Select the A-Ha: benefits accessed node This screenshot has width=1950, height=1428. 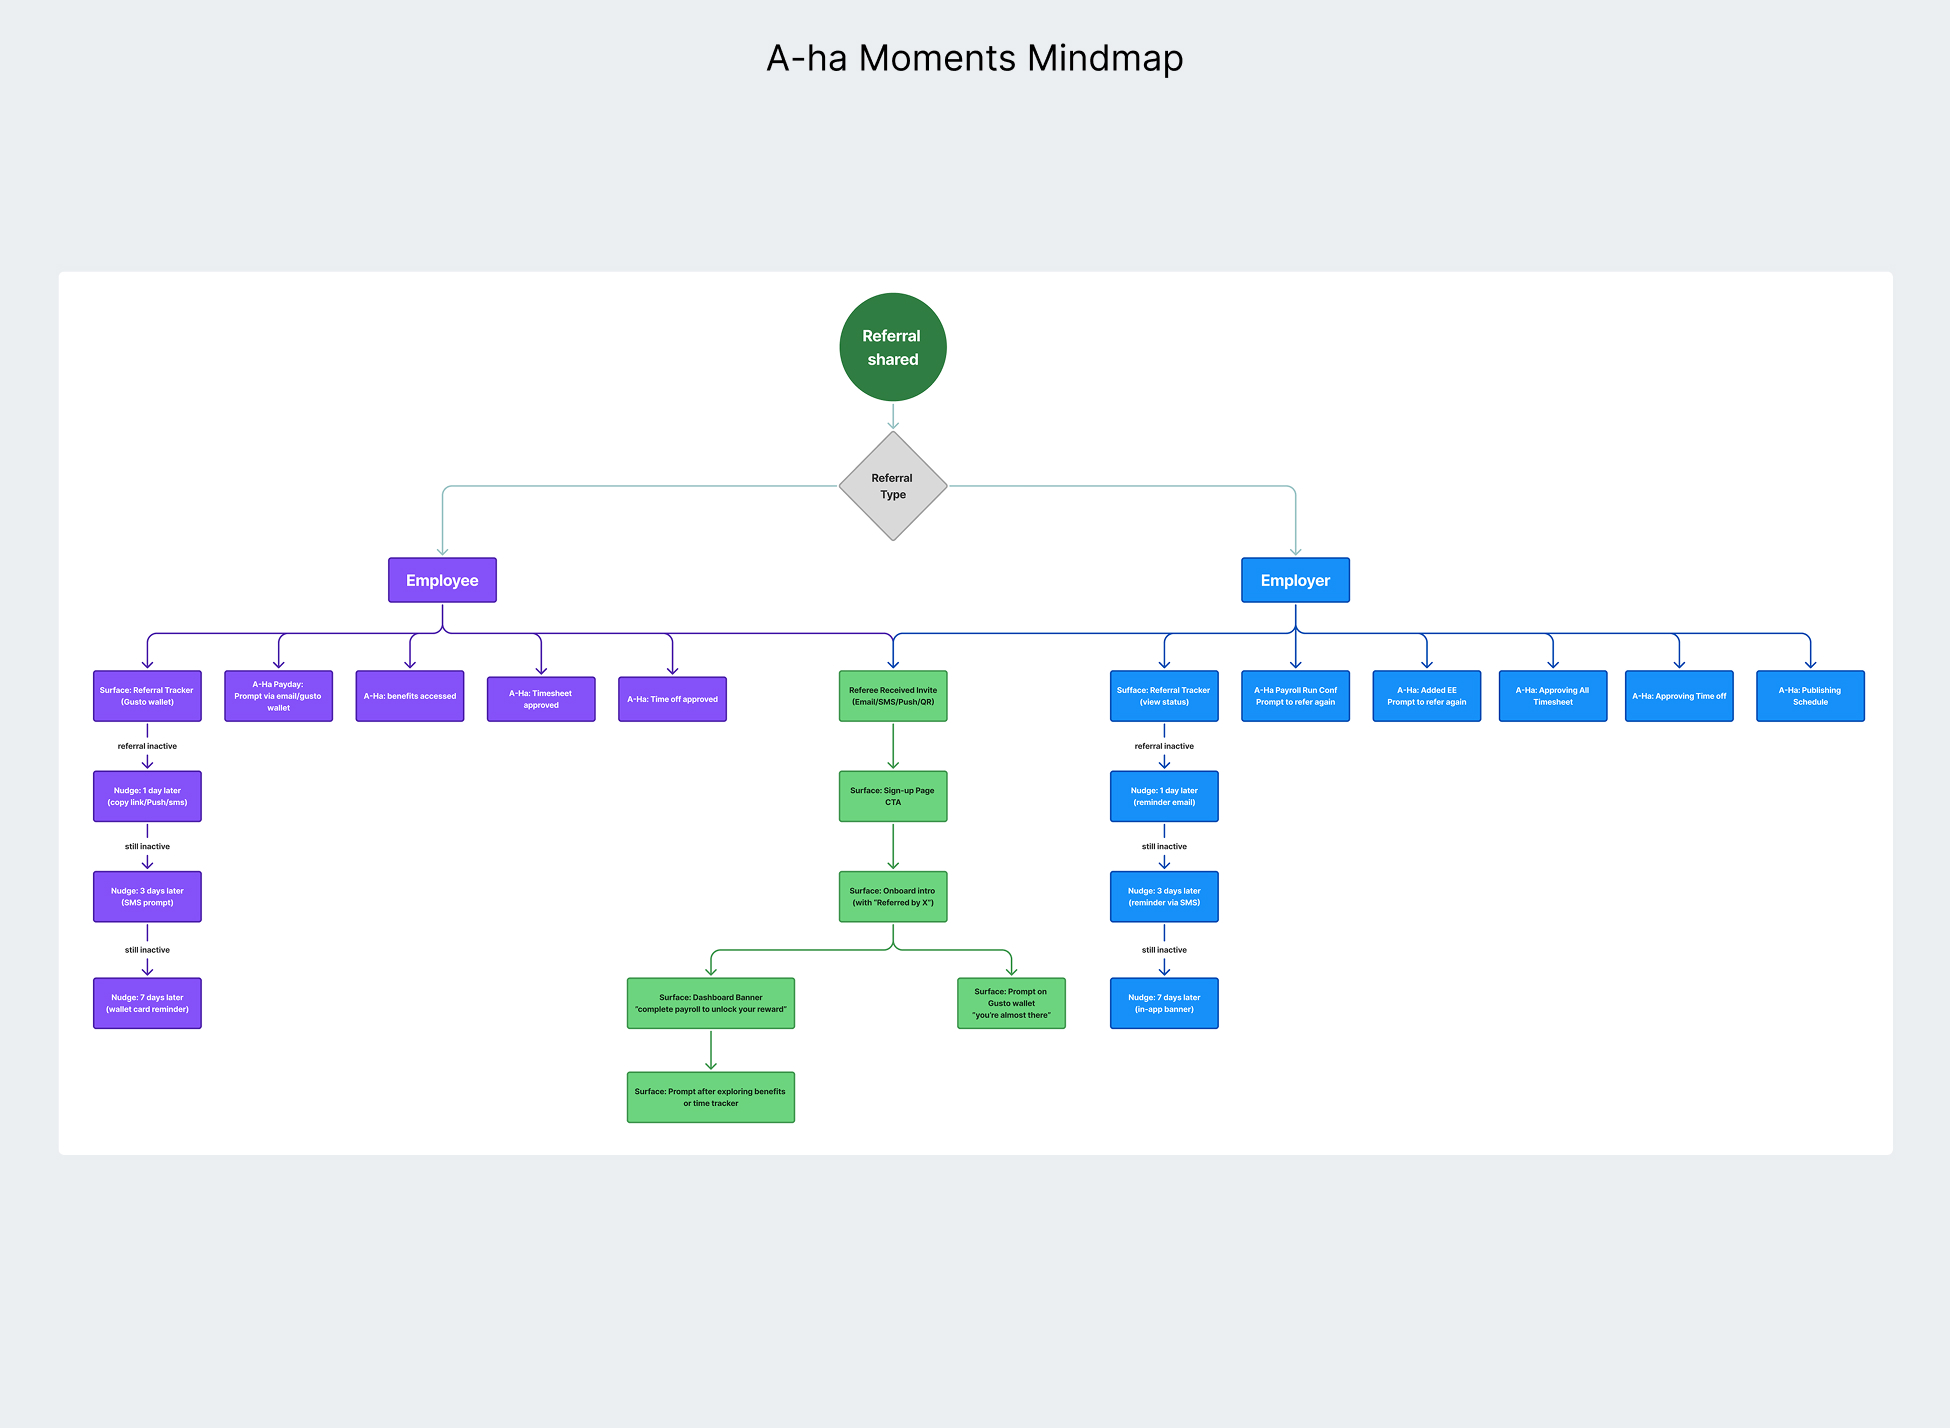pyautogui.click(x=410, y=696)
